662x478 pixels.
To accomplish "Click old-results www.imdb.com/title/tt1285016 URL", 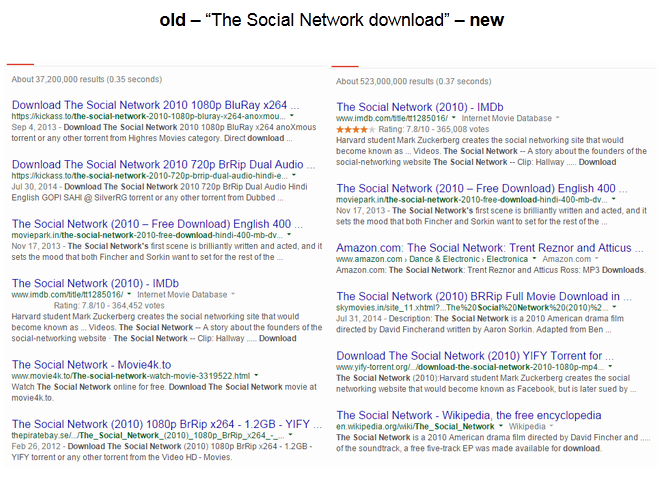I will click(68, 294).
